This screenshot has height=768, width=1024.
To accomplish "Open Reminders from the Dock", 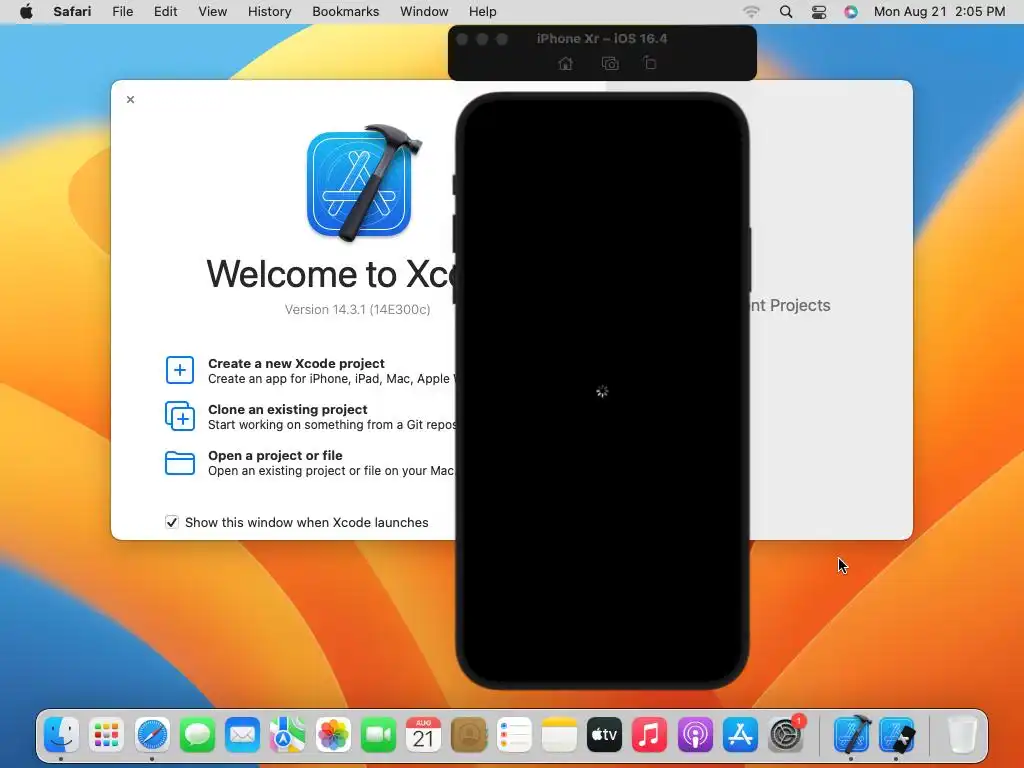I will [514, 735].
